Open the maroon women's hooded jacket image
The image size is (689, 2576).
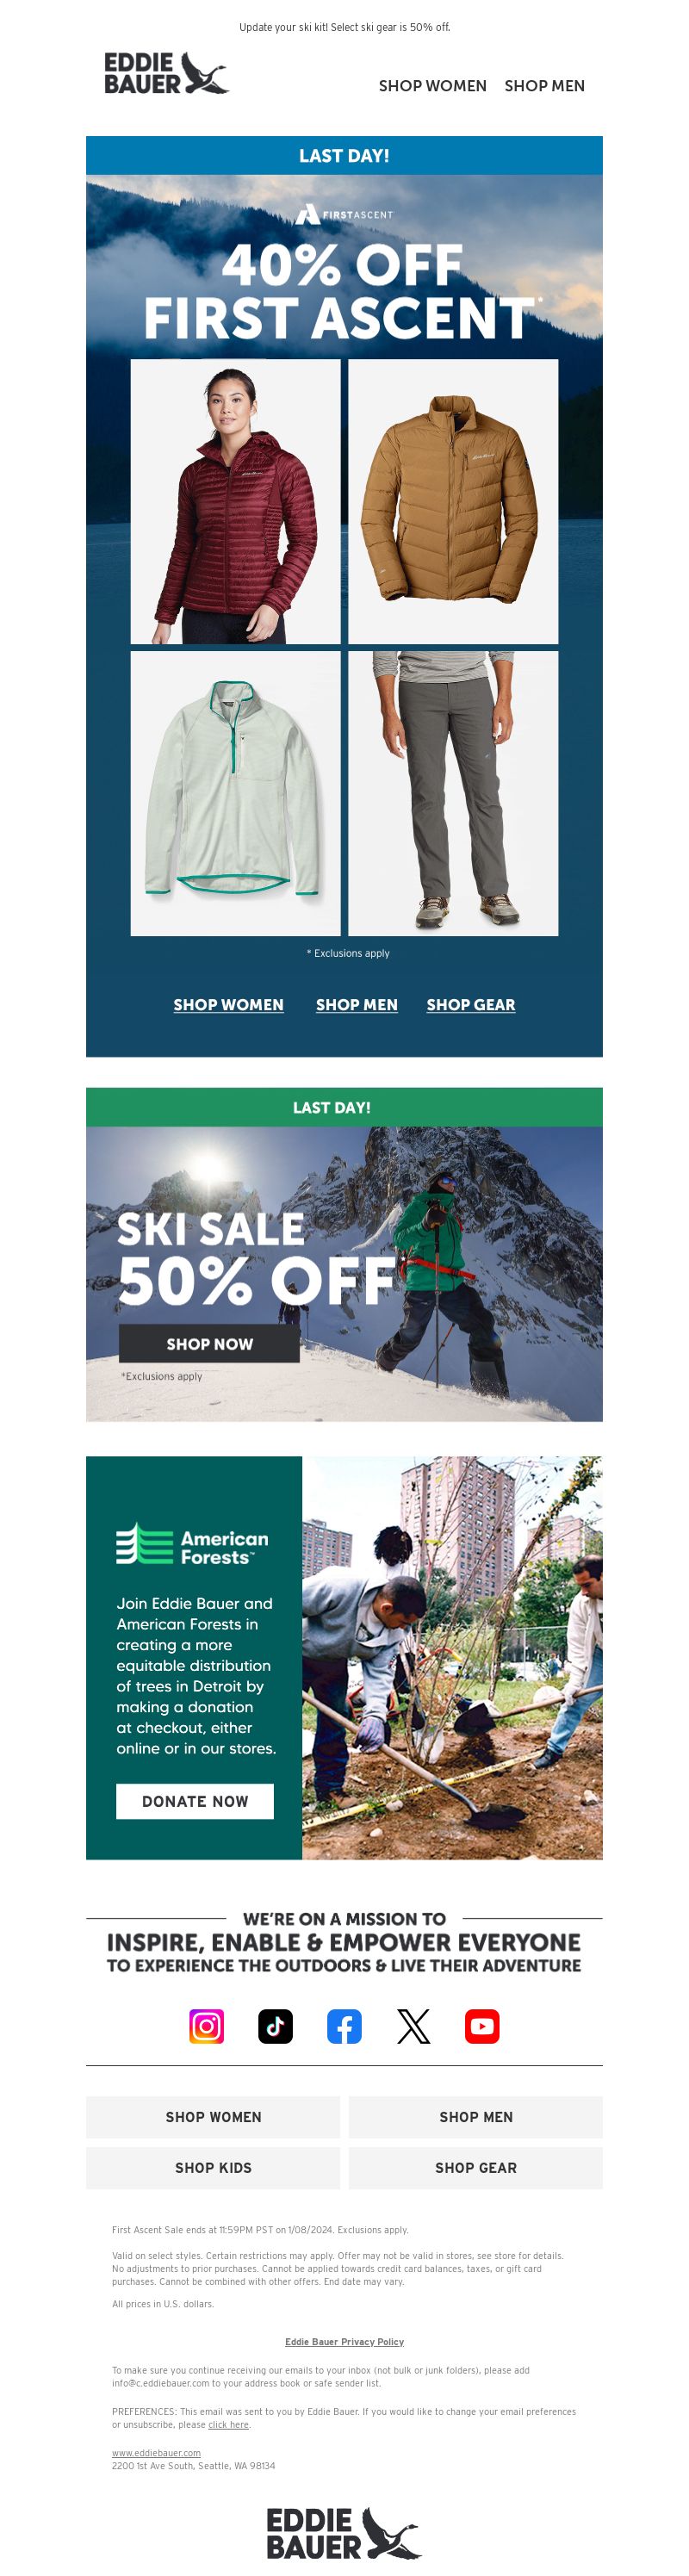[x=235, y=501]
